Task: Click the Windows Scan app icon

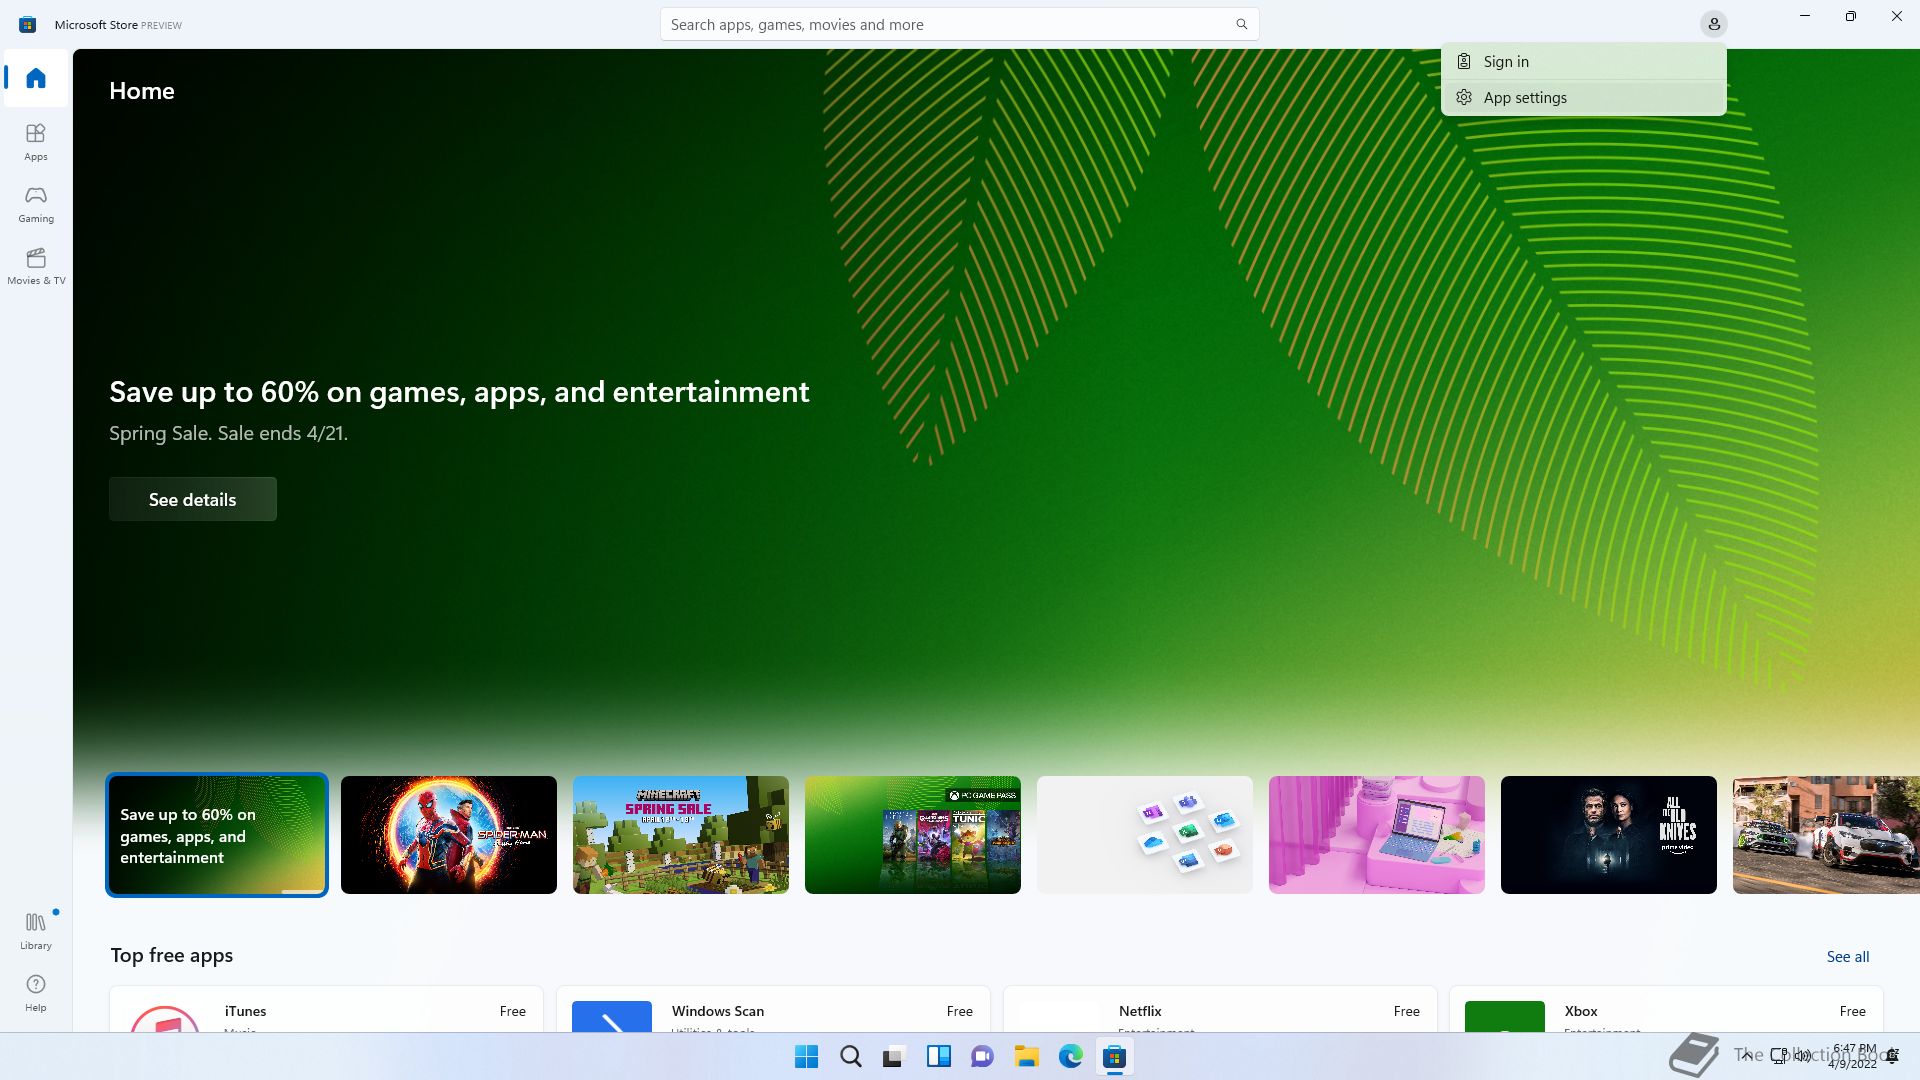Action: (x=612, y=1016)
